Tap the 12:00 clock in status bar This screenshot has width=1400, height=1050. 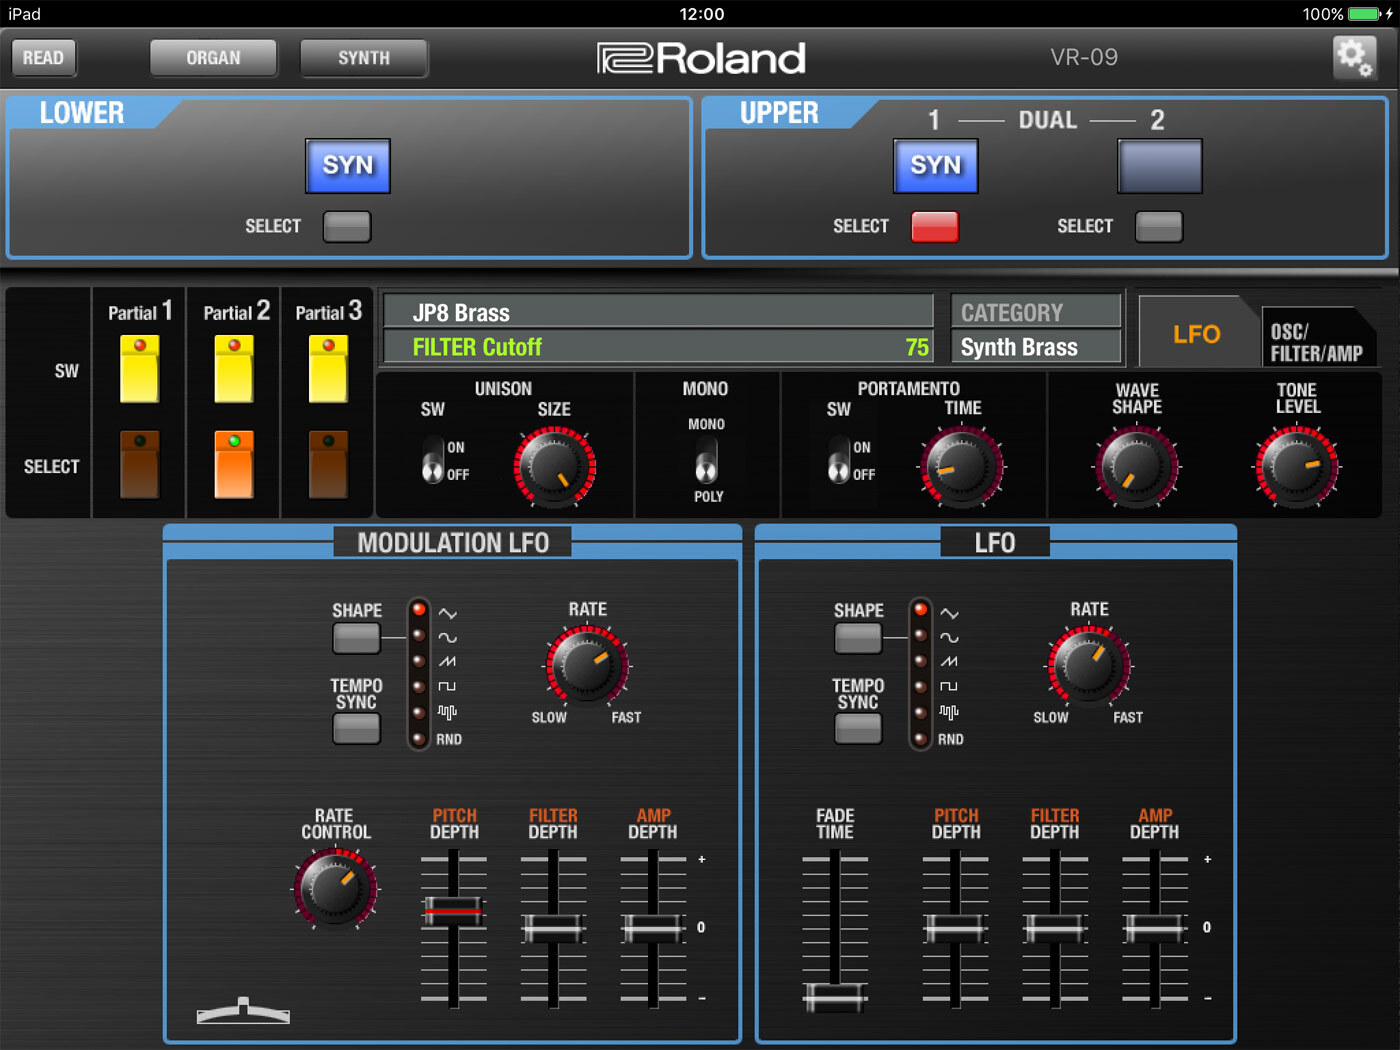[x=702, y=14]
